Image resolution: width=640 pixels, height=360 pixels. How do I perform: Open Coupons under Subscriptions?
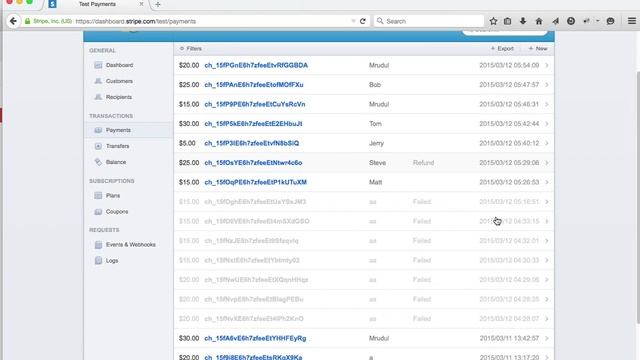click(117, 211)
